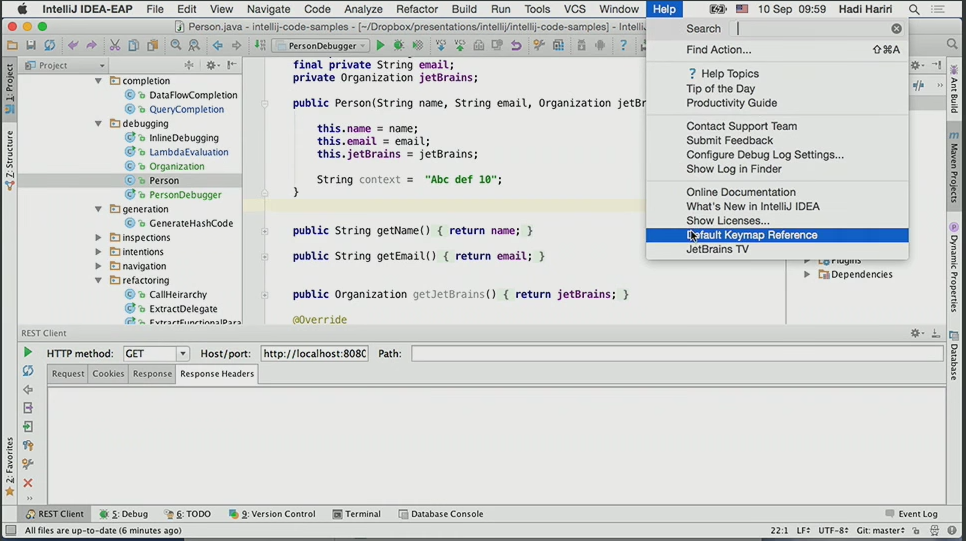
Task: Open JetBrains TV from Help menu
Action: tap(777, 250)
